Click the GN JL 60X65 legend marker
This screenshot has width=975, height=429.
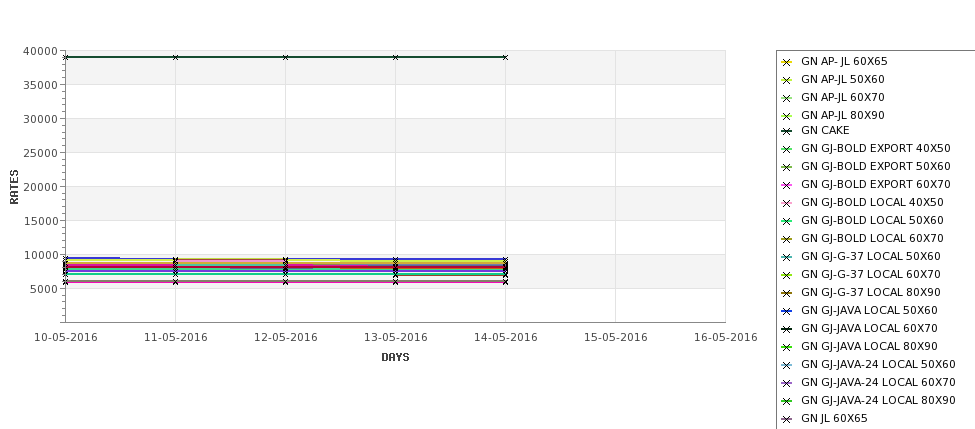pos(786,420)
